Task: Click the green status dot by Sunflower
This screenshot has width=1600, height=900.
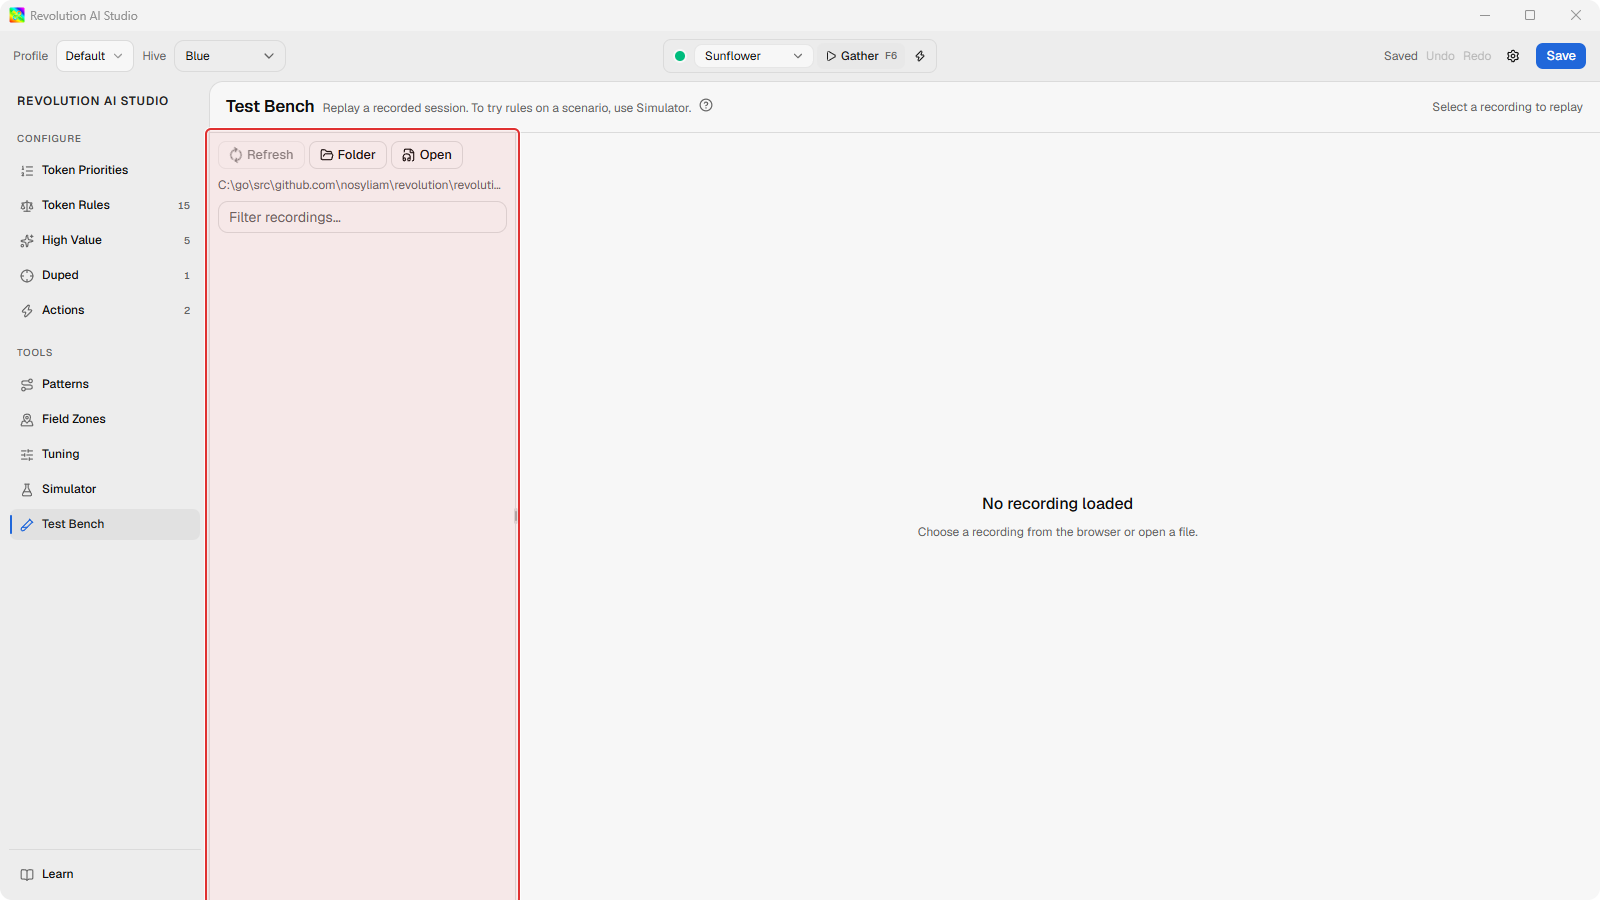Action: click(x=680, y=56)
